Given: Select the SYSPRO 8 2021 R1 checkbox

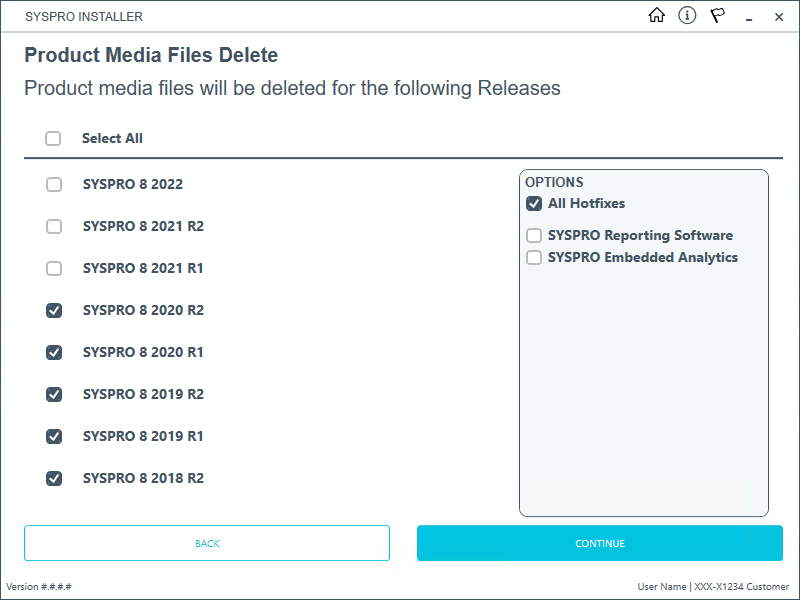Looking at the screenshot, I should click(x=54, y=269).
